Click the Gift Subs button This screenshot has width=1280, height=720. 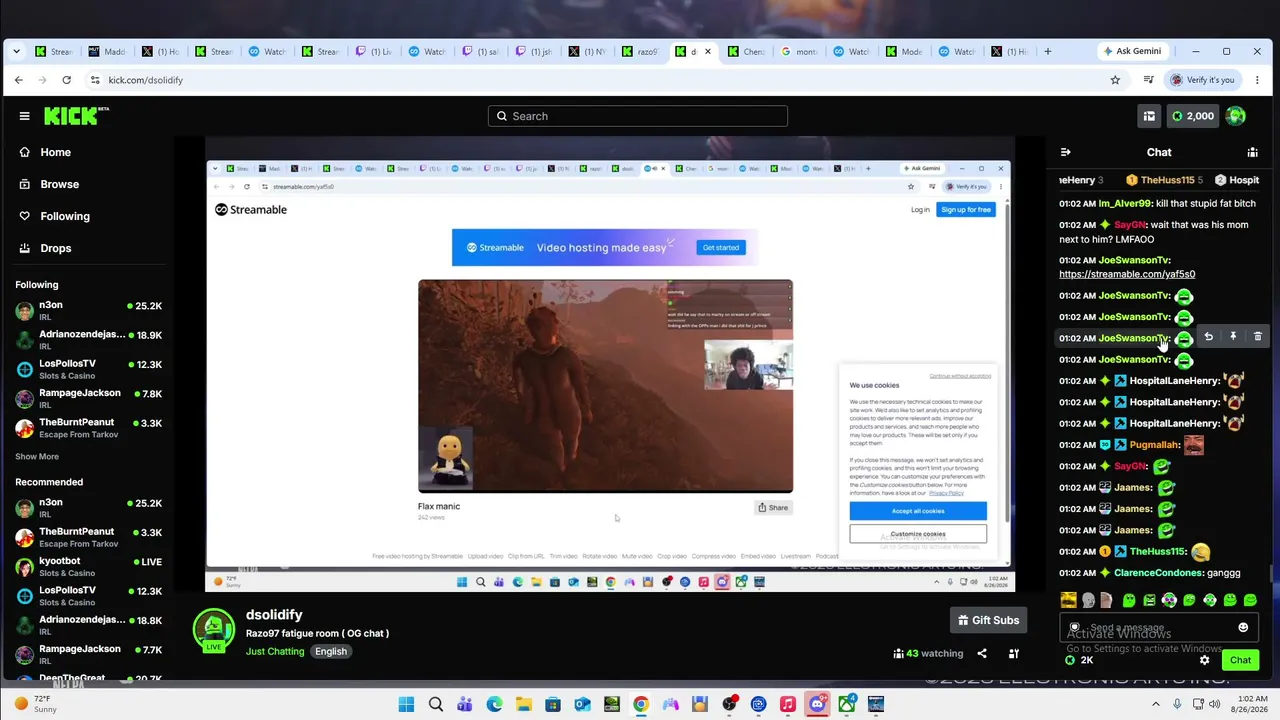click(x=988, y=620)
